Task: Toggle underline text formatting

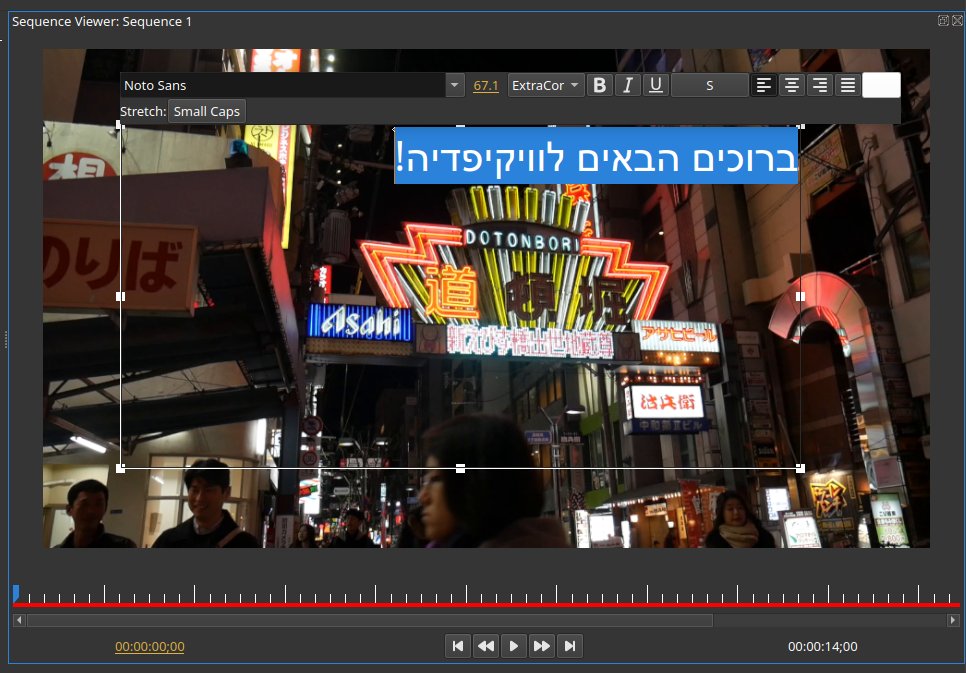Action: (656, 85)
